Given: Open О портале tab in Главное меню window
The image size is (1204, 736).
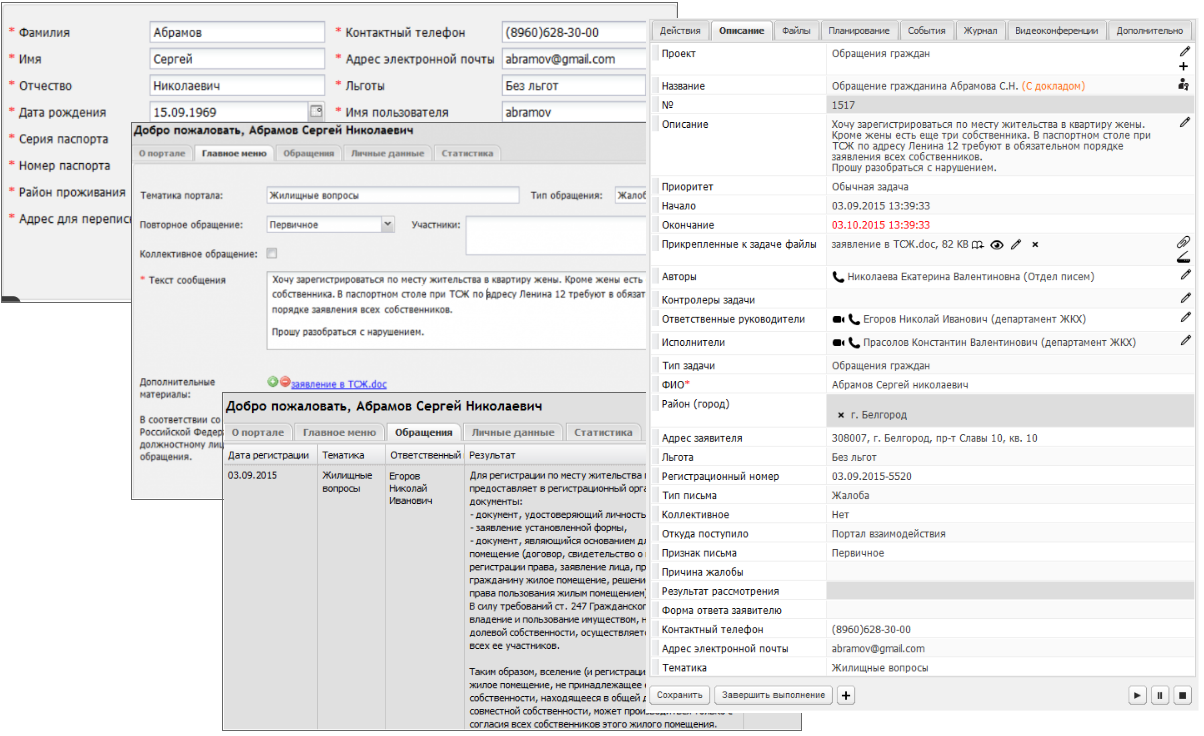Looking at the screenshot, I should point(162,154).
